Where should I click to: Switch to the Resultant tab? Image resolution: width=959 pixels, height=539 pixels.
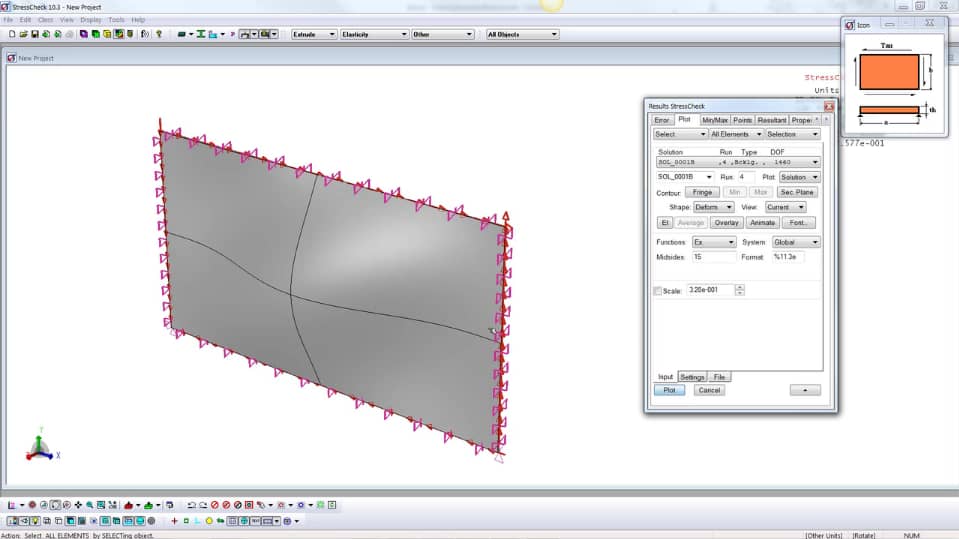tap(772, 120)
